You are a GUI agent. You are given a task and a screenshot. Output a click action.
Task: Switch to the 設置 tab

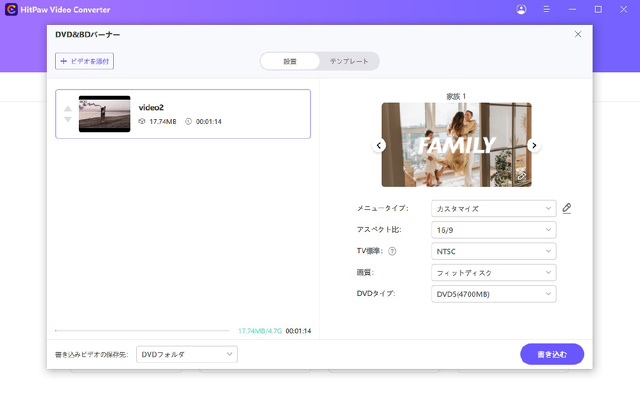point(290,61)
